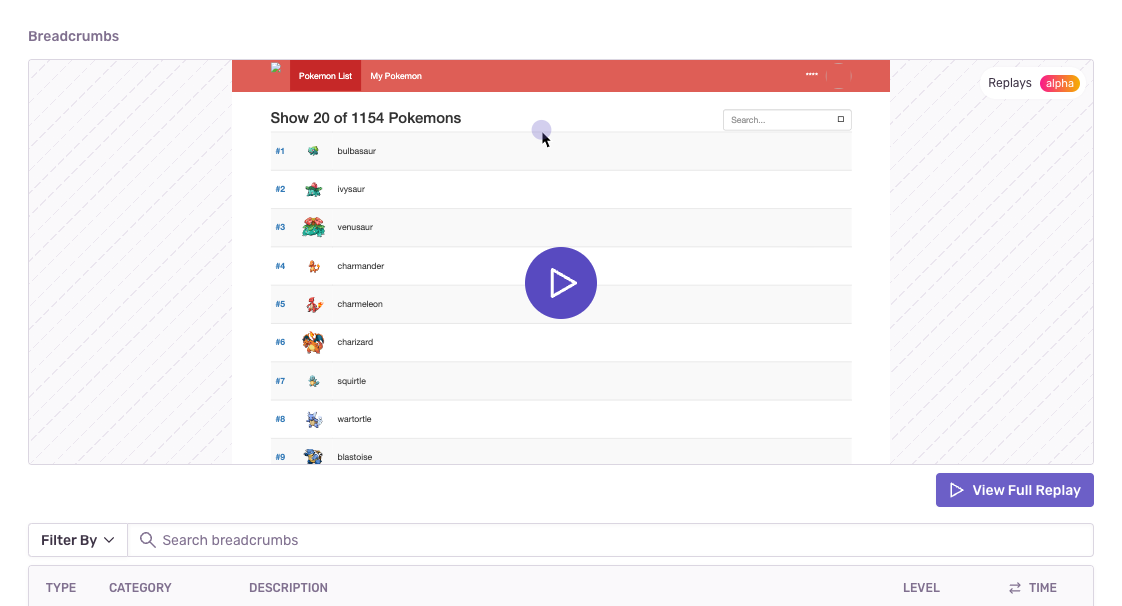Click the alpha badge next to Replays
Screen dimensions: 1122x606
coord(1059,84)
